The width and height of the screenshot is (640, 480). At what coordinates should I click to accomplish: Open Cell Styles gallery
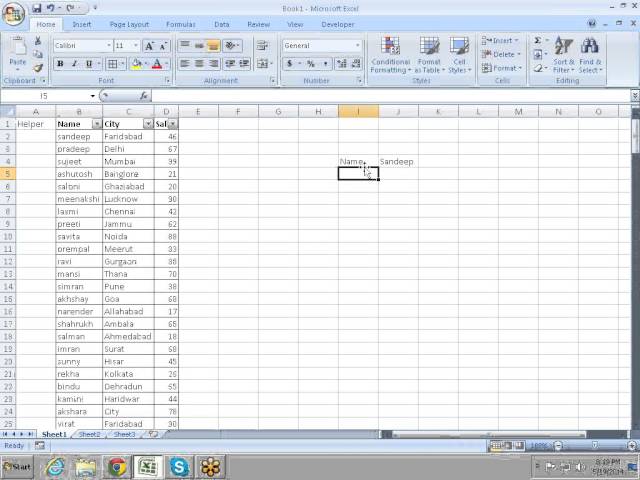[459, 55]
